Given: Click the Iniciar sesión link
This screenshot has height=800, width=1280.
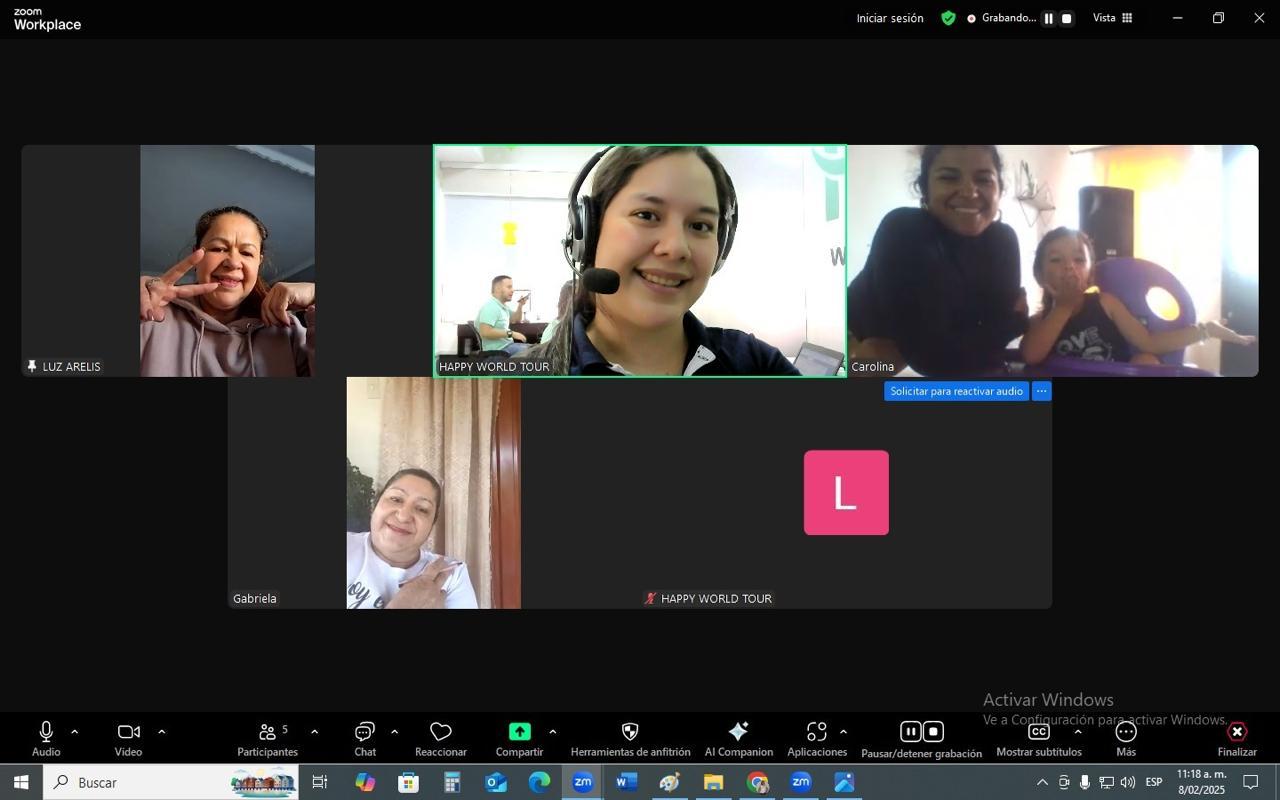Looking at the screenshot, I should coord(890,18).
